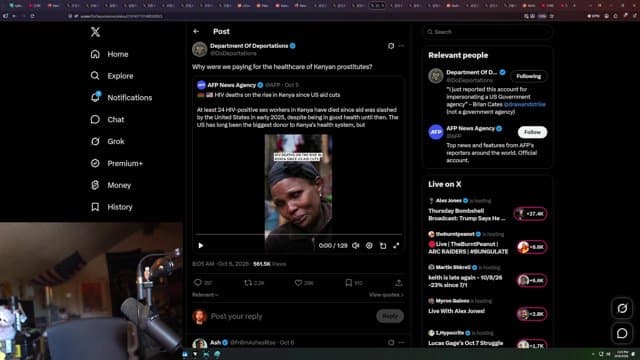Toggle video picture-in-picture icon

click(x=383, y=246)
